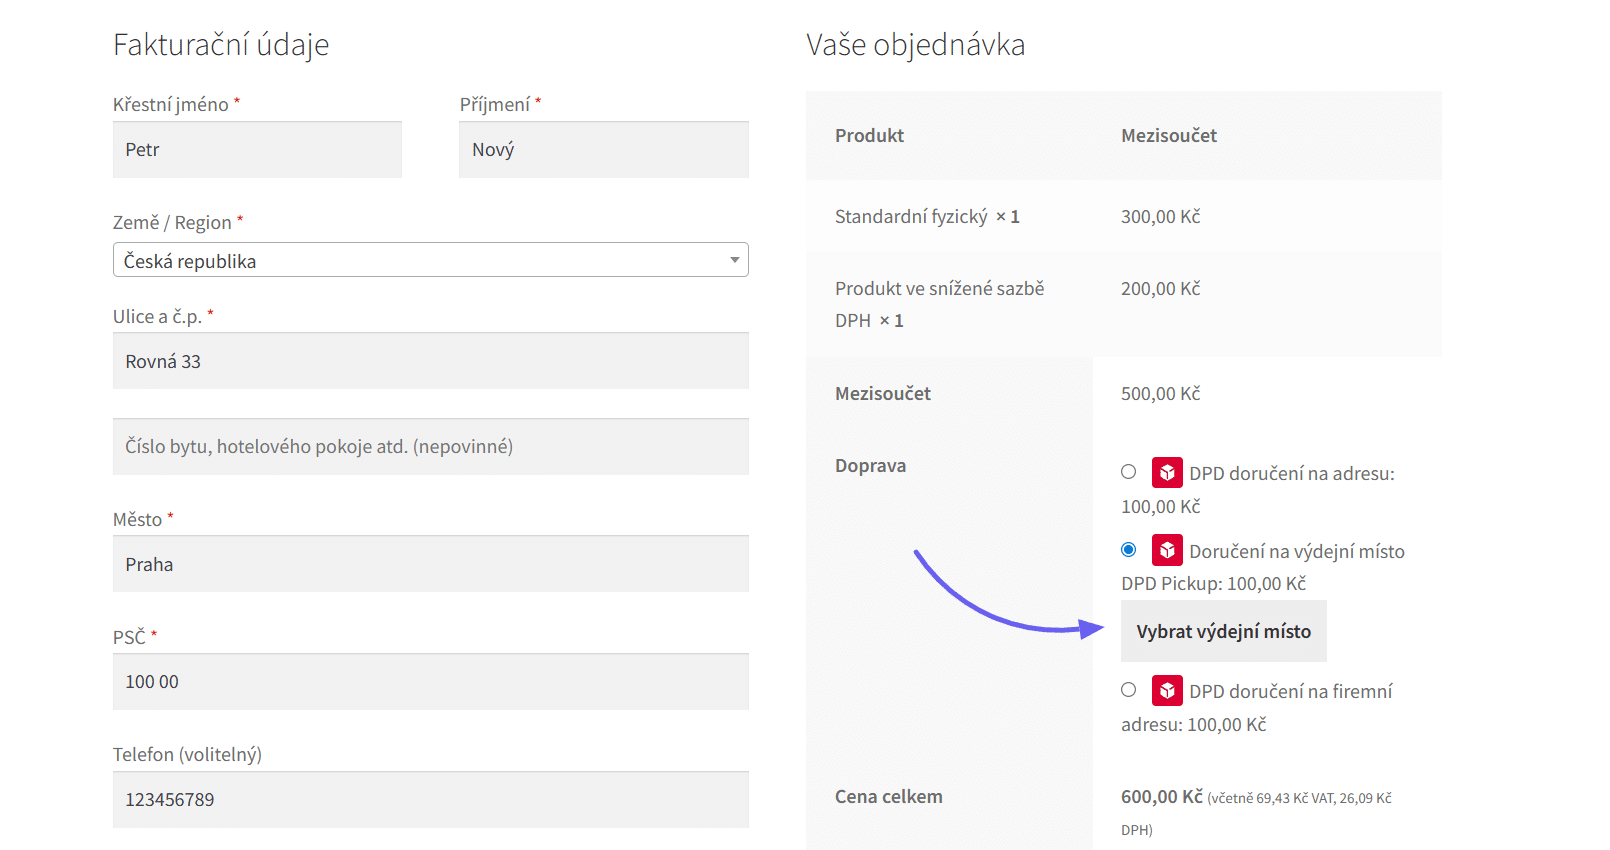
Task: Click the PSČ postal code field
Action: tap(430, 682)
